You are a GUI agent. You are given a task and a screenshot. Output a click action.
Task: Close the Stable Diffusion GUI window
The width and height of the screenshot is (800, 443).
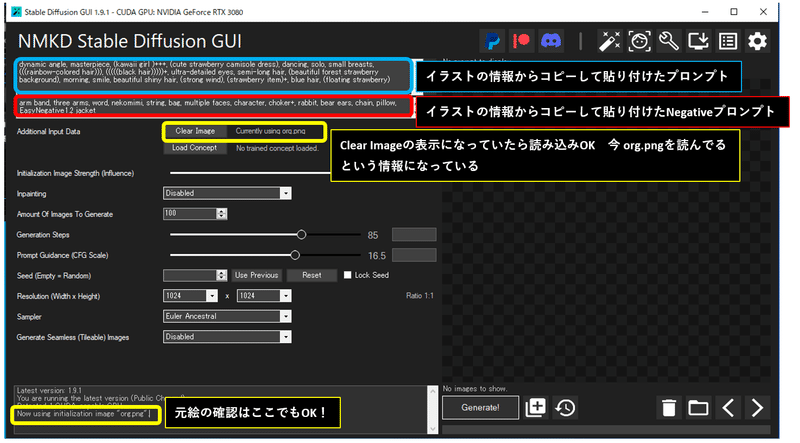763,12
